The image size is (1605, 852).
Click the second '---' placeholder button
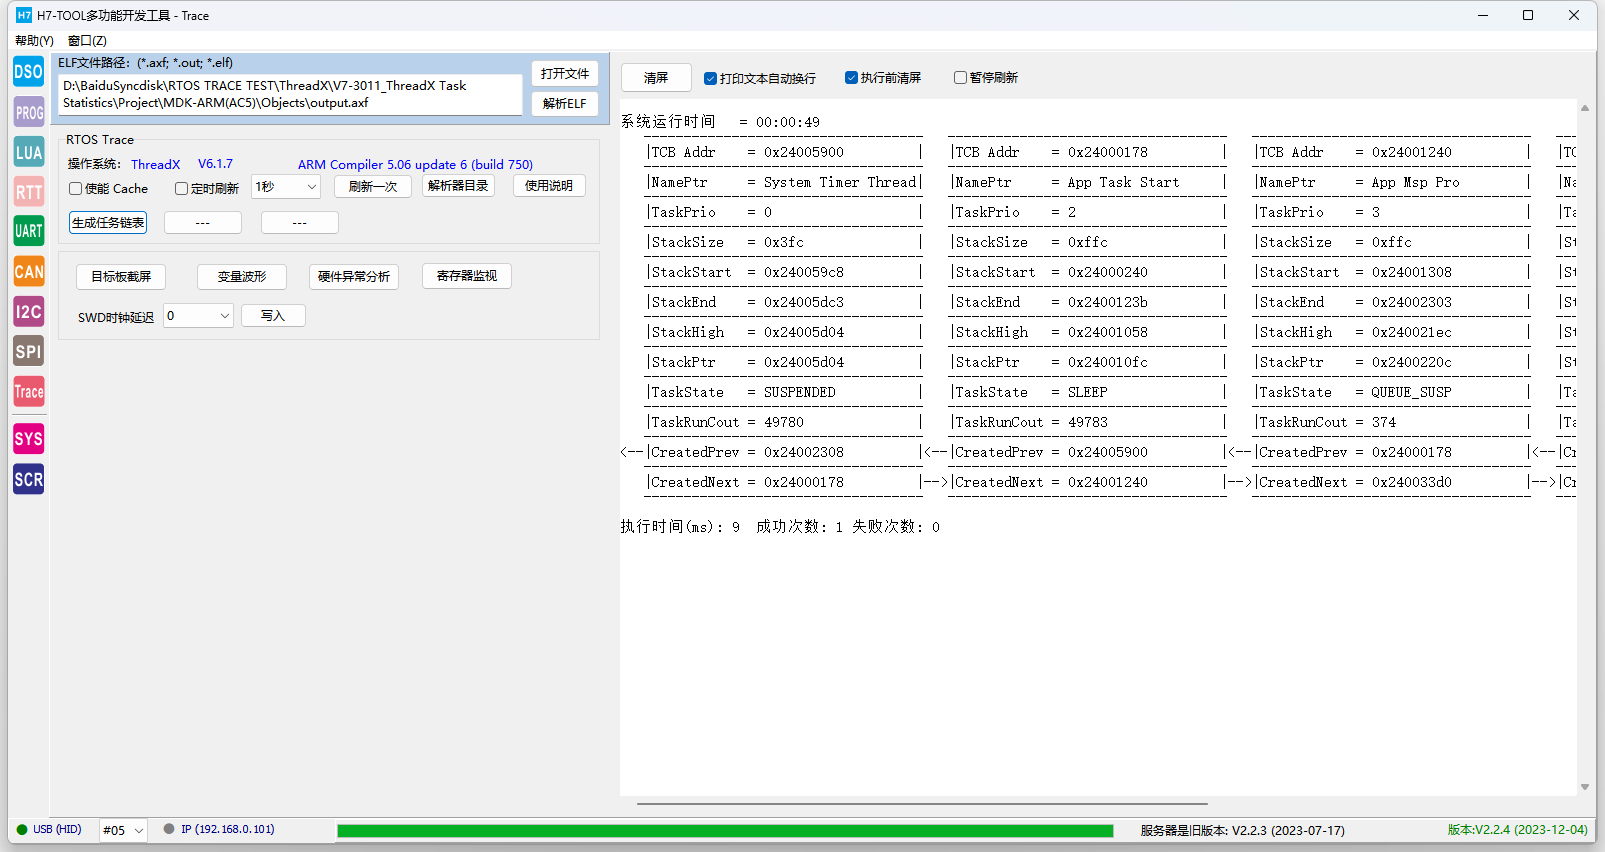300,223
